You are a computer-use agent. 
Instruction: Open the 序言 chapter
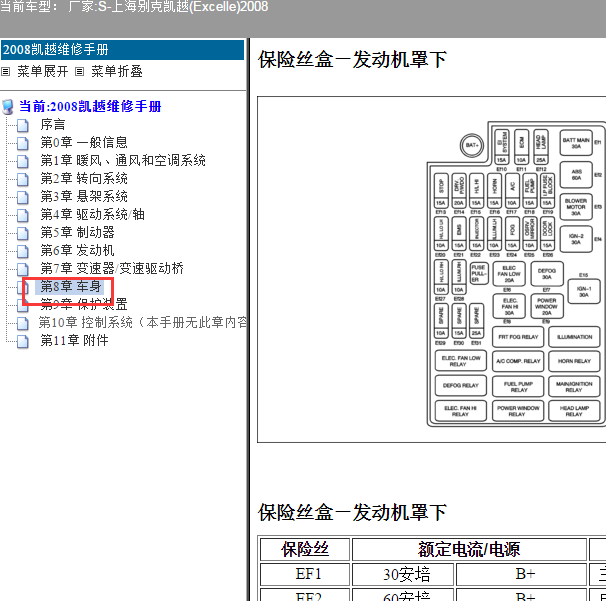click(53, 124)
